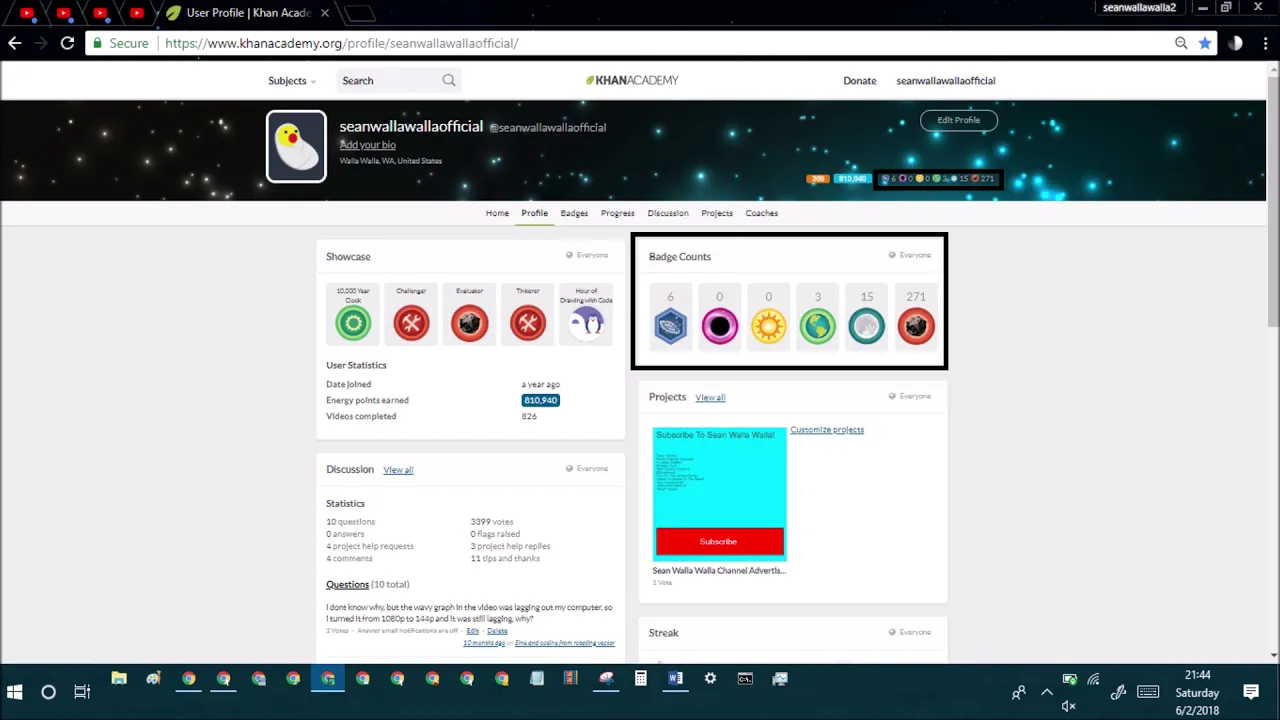
Task: Open the Action Center notifications icon
Action: [x=1251, y=692]
